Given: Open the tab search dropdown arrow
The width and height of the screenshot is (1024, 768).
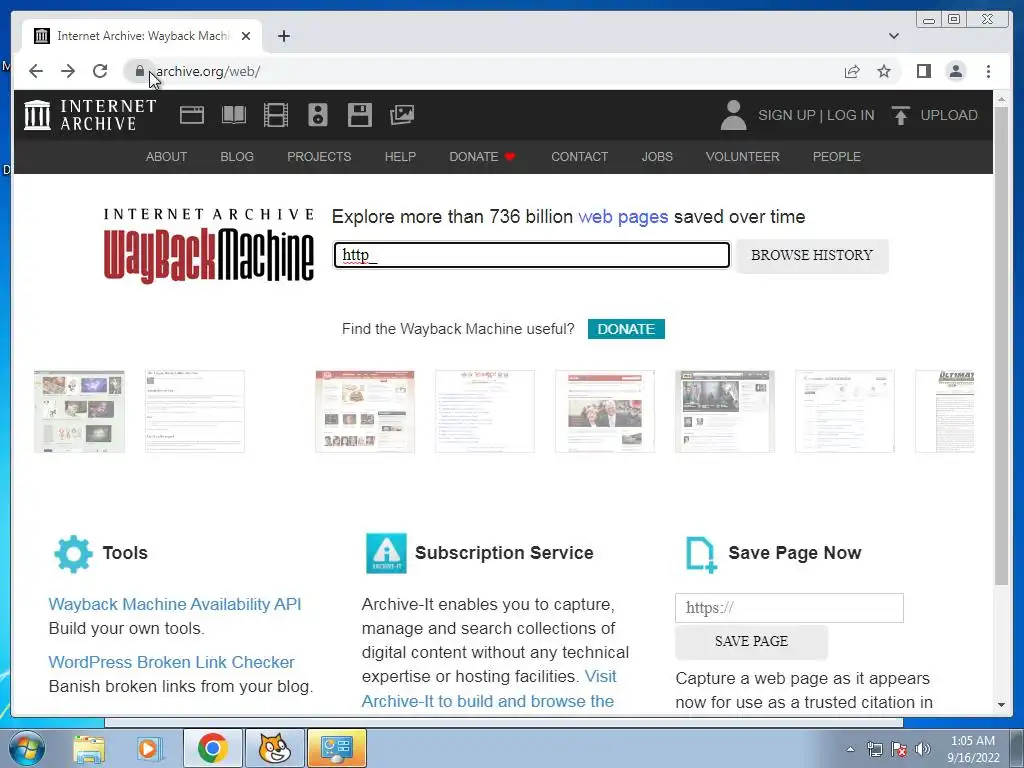Looking at the screenshot, I should (893, 36).
